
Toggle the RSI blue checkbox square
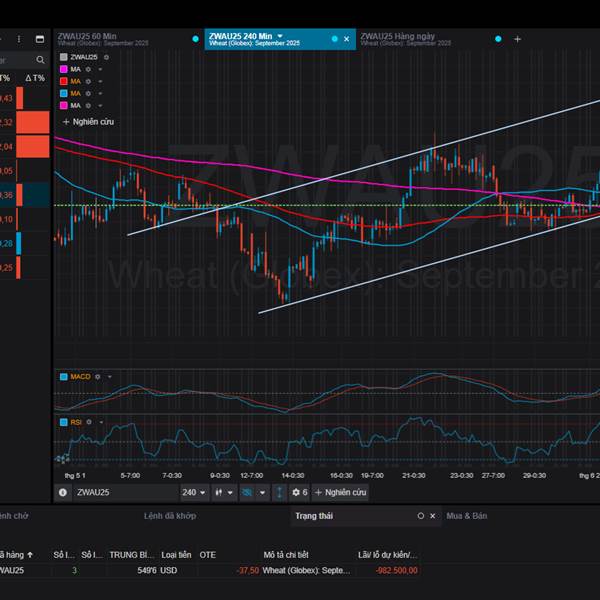pyautogui.click(x=64, y=422)
